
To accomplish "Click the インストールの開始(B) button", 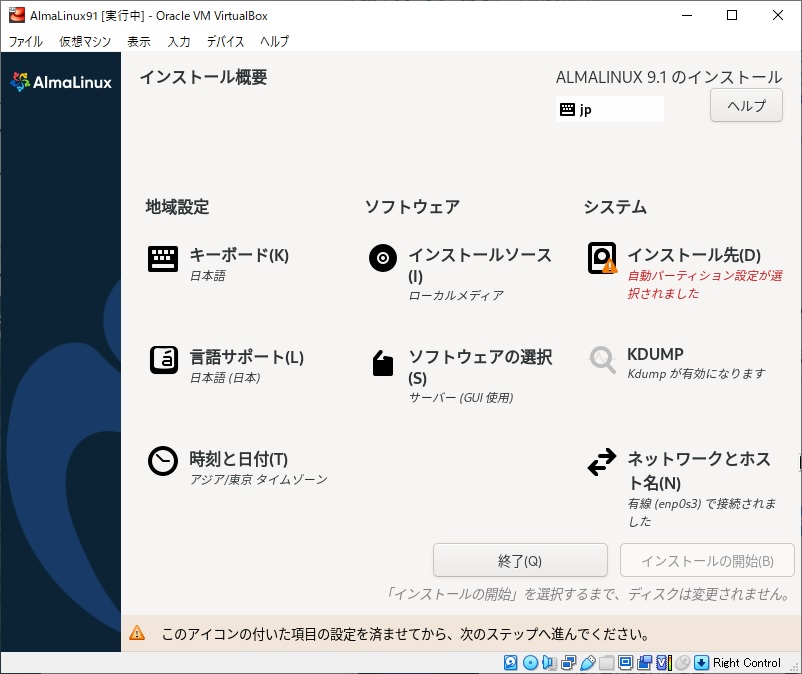I will [x=707, y=560].
